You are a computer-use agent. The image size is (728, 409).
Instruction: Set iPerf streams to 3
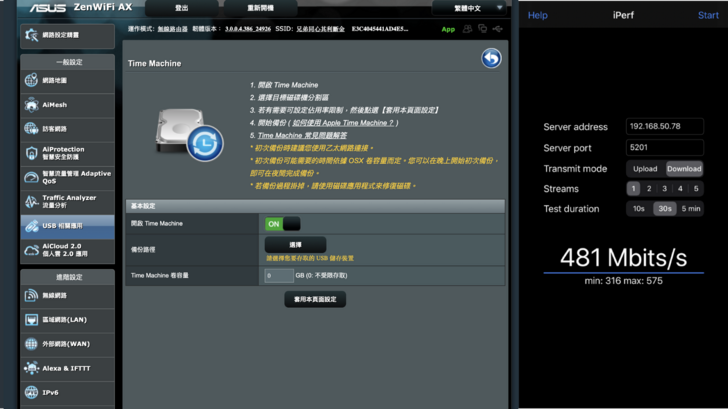pyautogui.click(x=664, y=188)
